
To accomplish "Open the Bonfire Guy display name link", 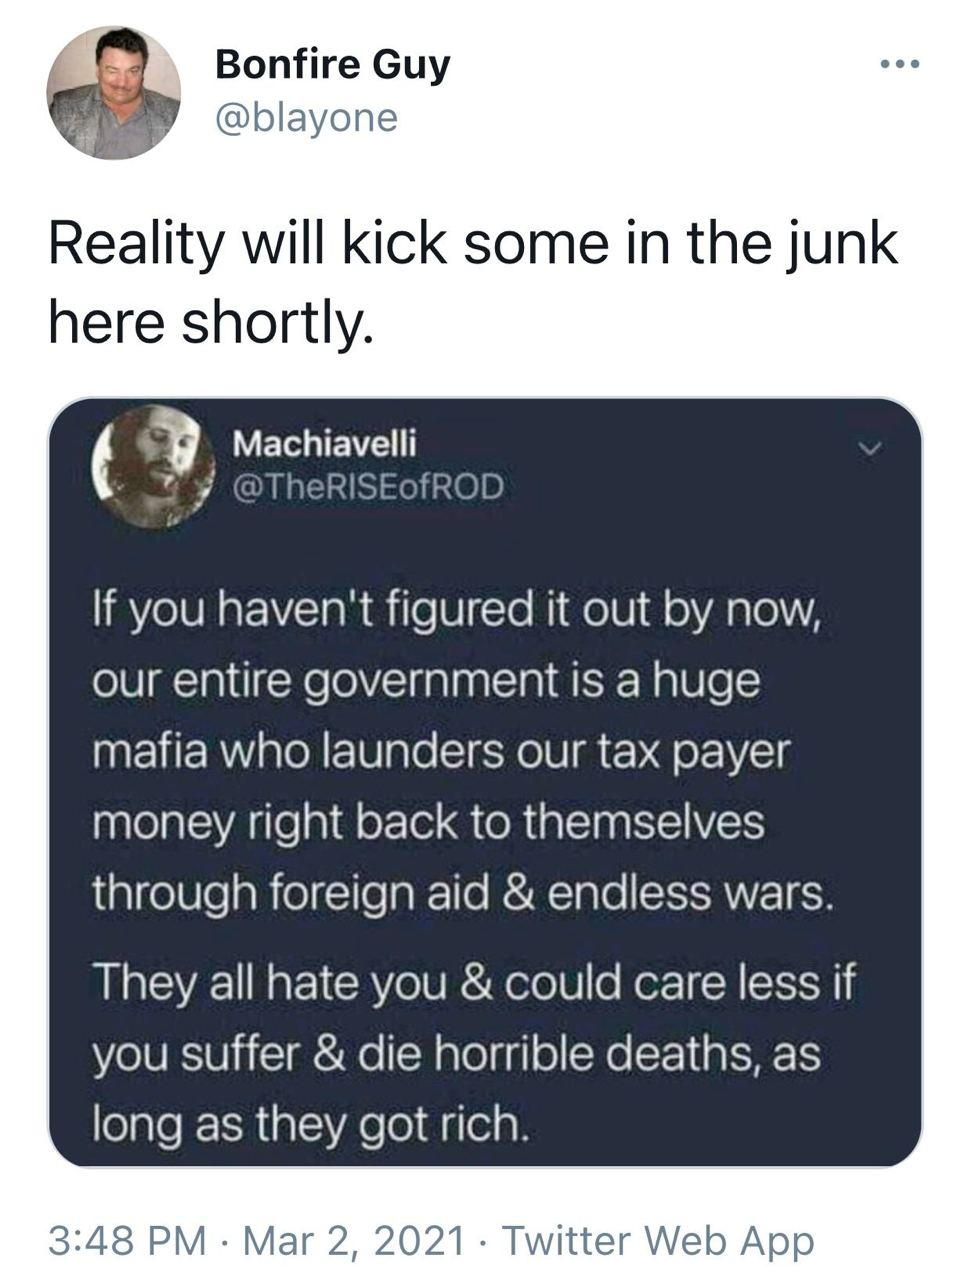I will coord(333,66).
